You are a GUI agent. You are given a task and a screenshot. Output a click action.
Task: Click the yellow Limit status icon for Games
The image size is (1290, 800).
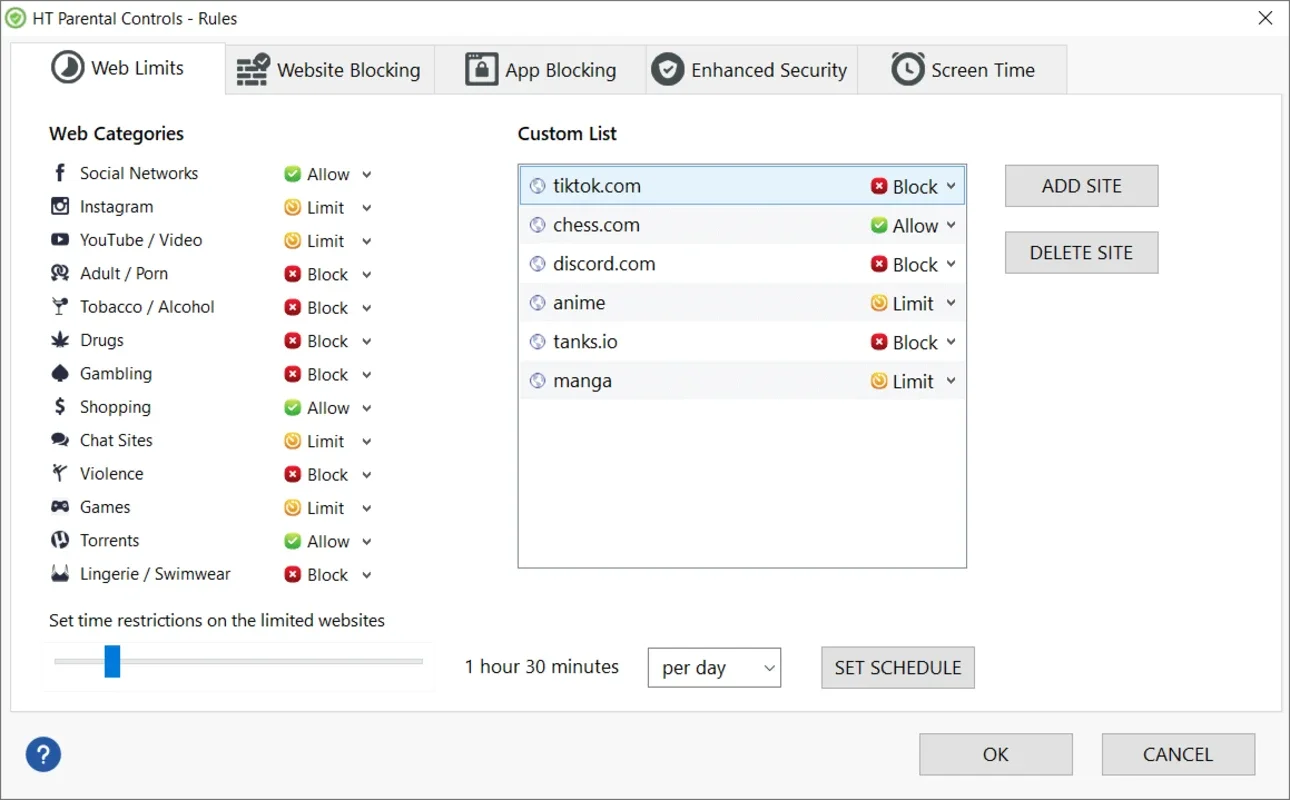[x=292, y=508]
